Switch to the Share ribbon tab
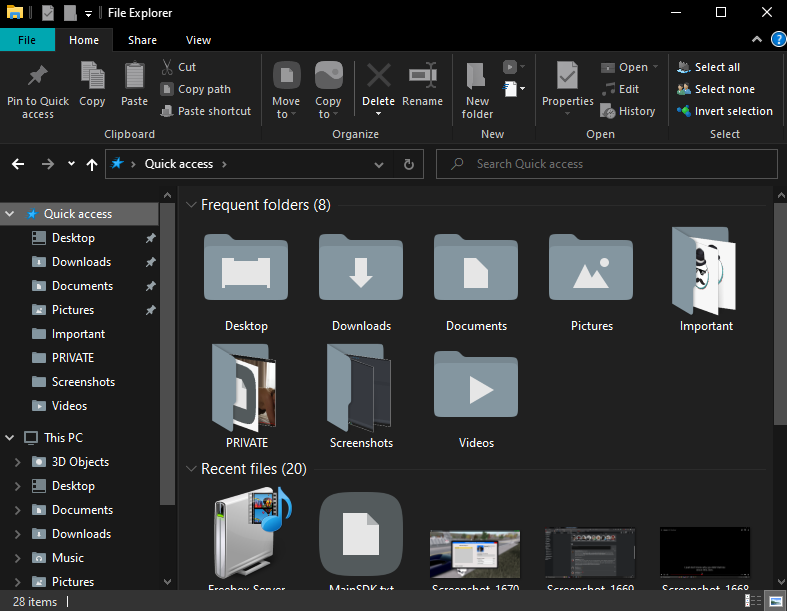The height and width of the screenshot is (611, 787). tap(142, 40)
